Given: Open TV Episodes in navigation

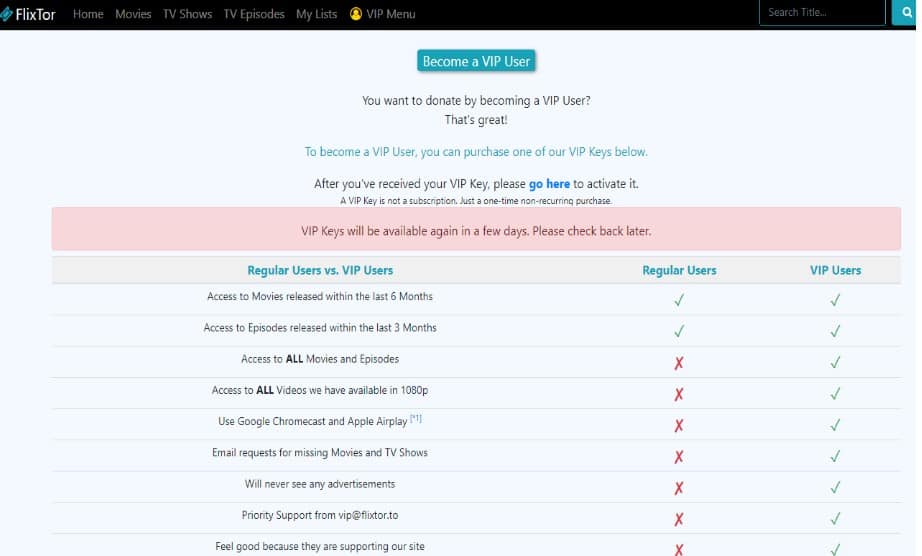Looking at the screenshot, I should coord(254,14).
